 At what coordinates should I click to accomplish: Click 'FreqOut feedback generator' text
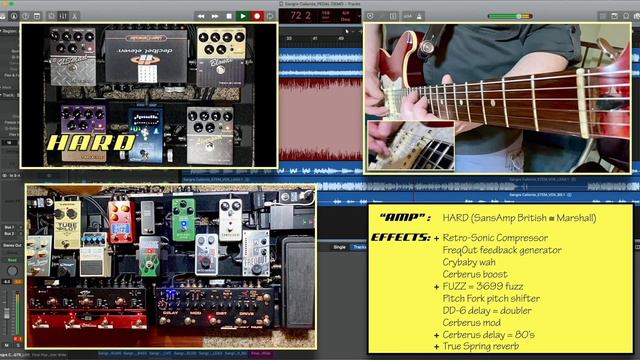[x=502, y=250]
